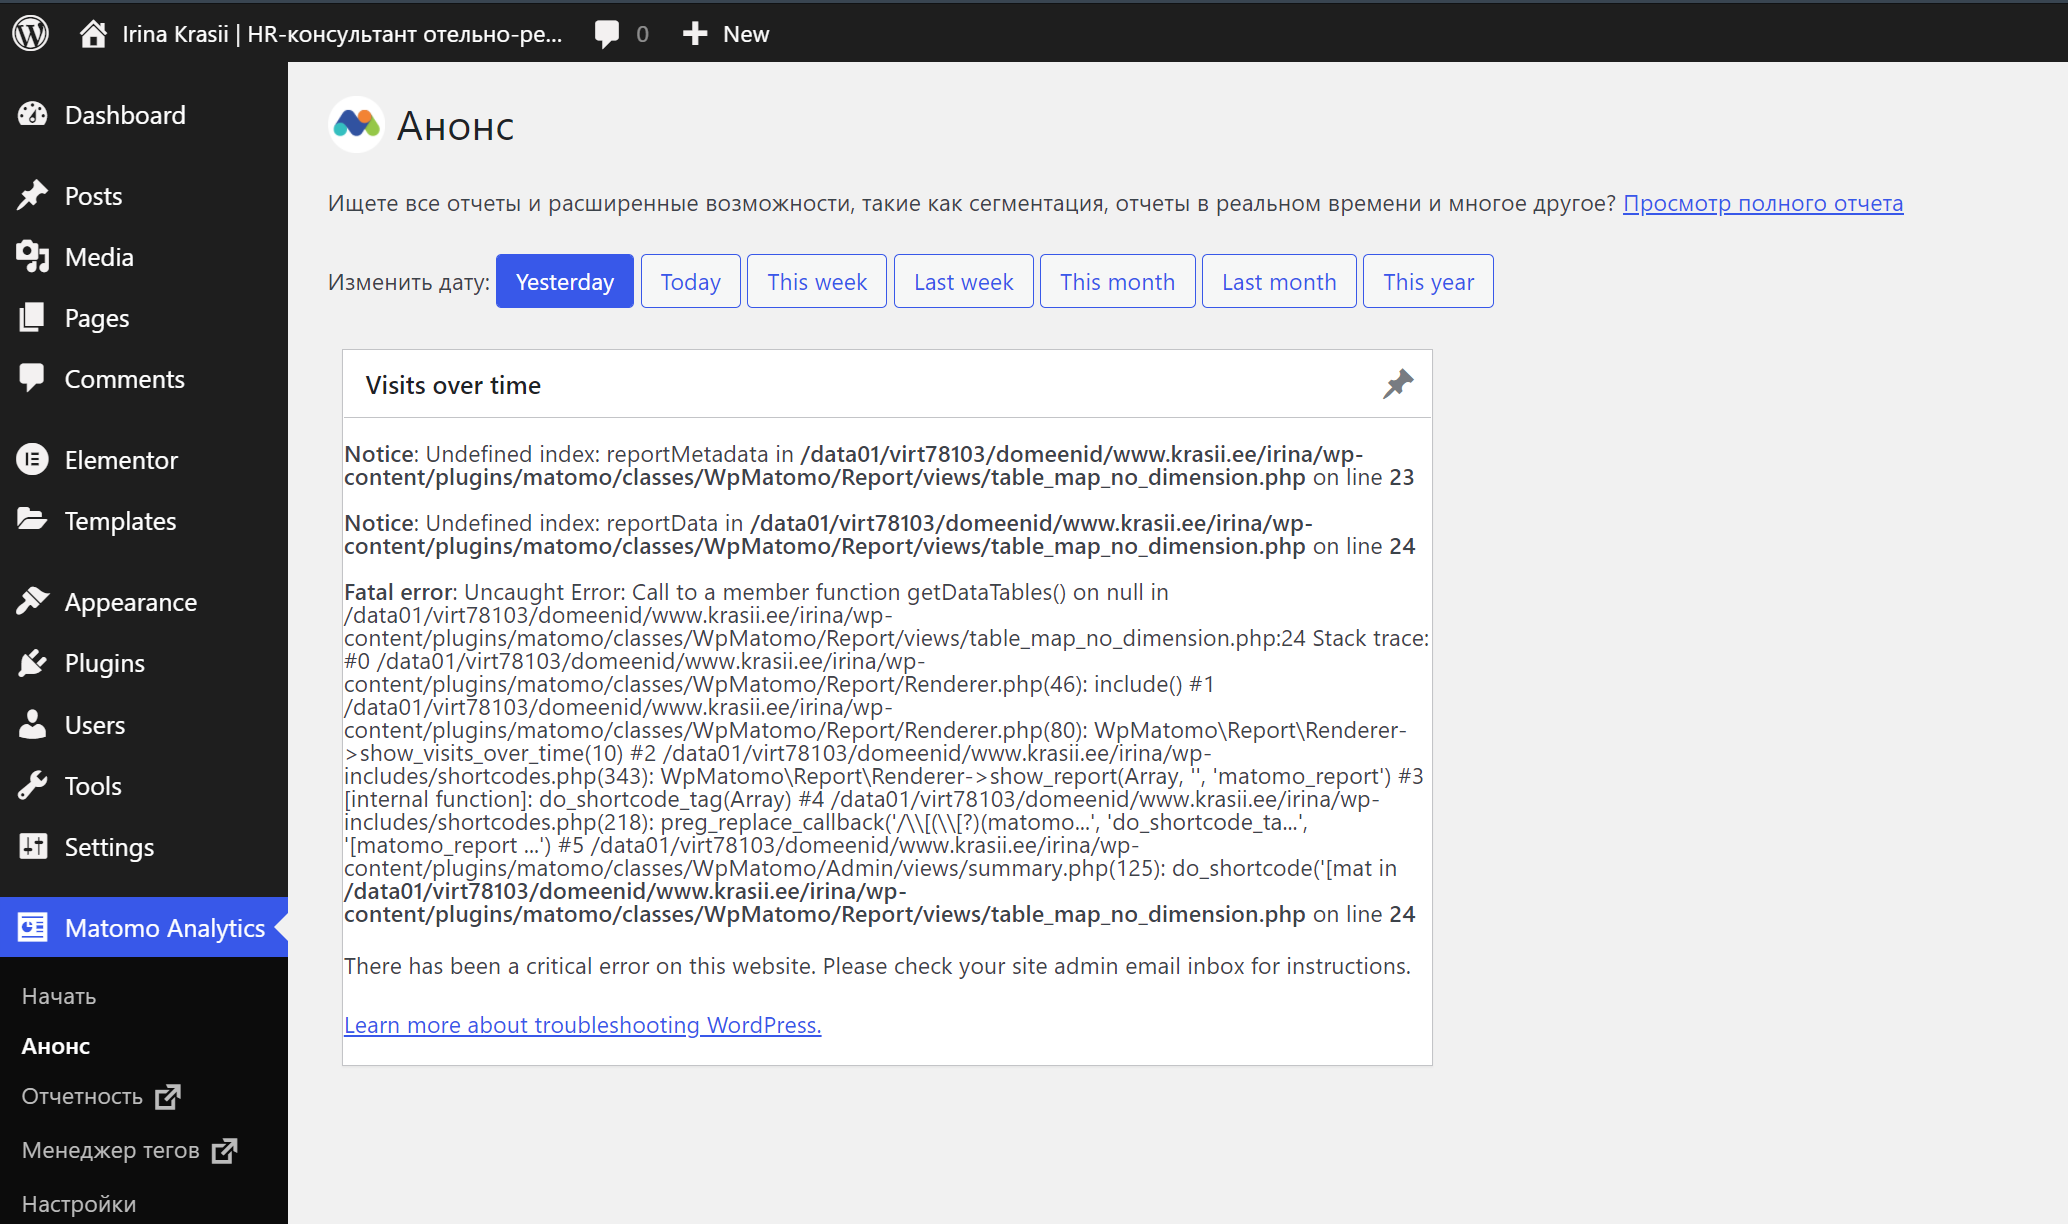Open the Appearance menu
This screenshot has height=1224, width=2068.
coord(130,602)
